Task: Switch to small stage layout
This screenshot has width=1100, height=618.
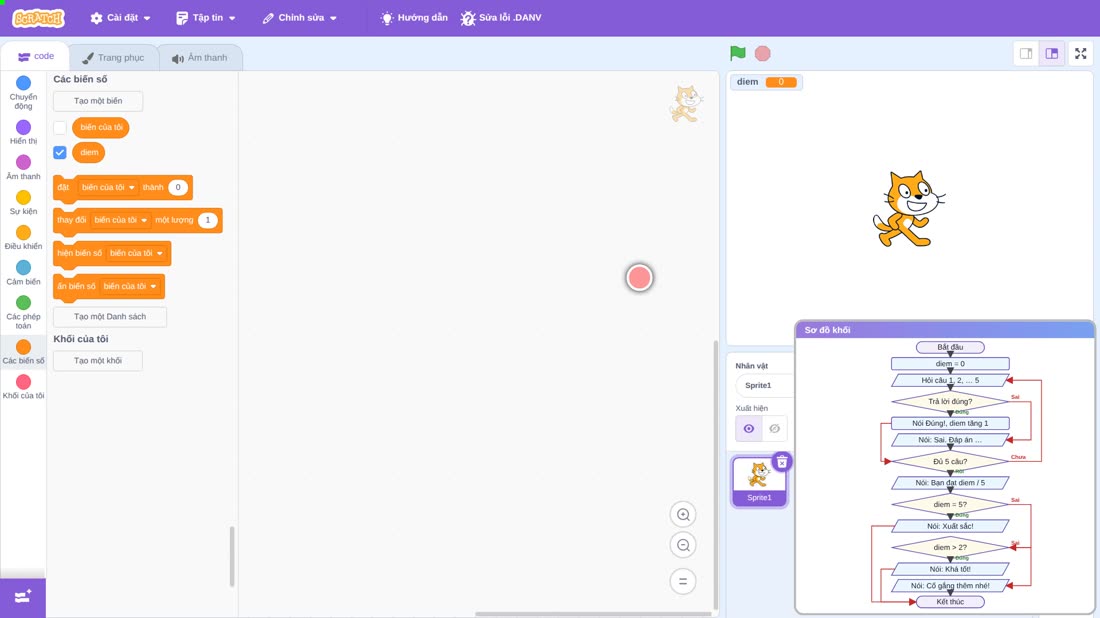Action: pos(1026,53)
